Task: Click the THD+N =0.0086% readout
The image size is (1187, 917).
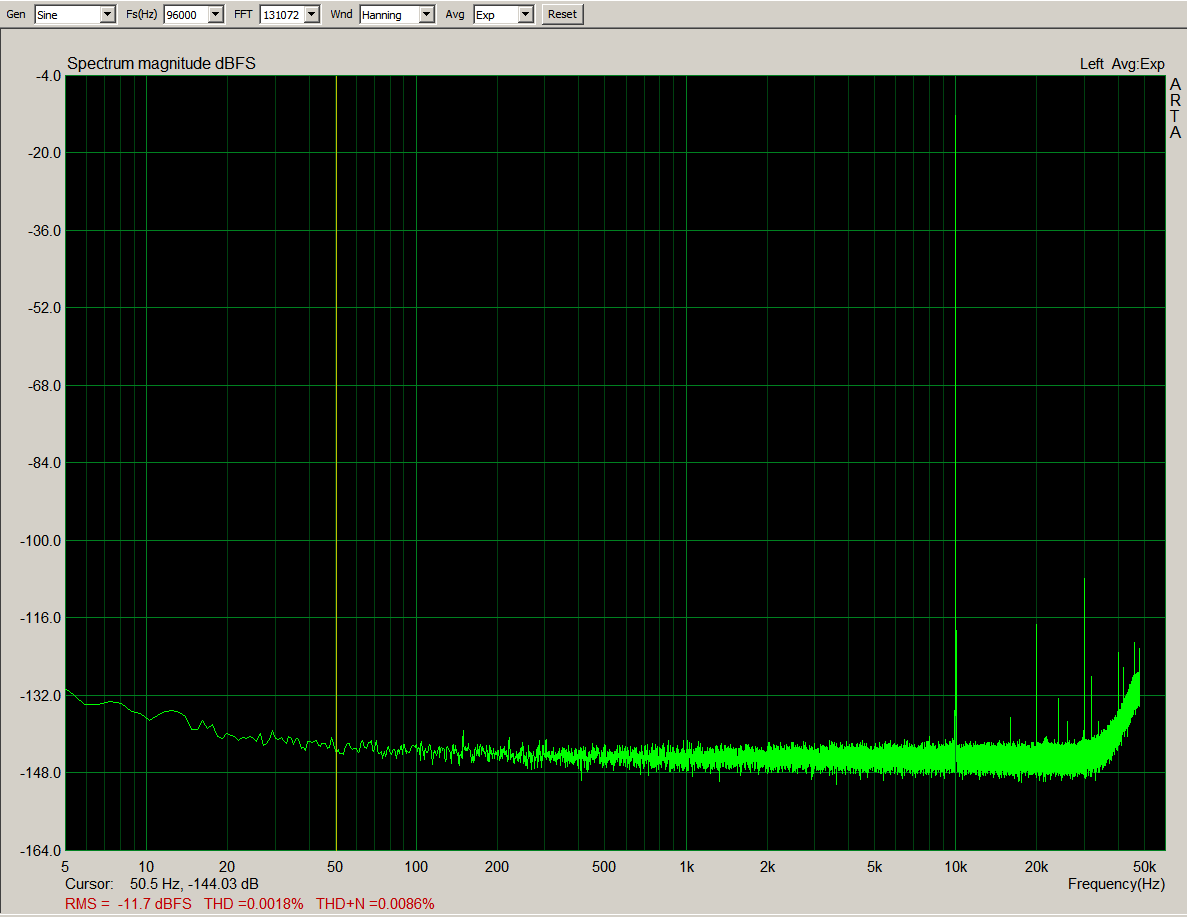Action: click(375, 903)
